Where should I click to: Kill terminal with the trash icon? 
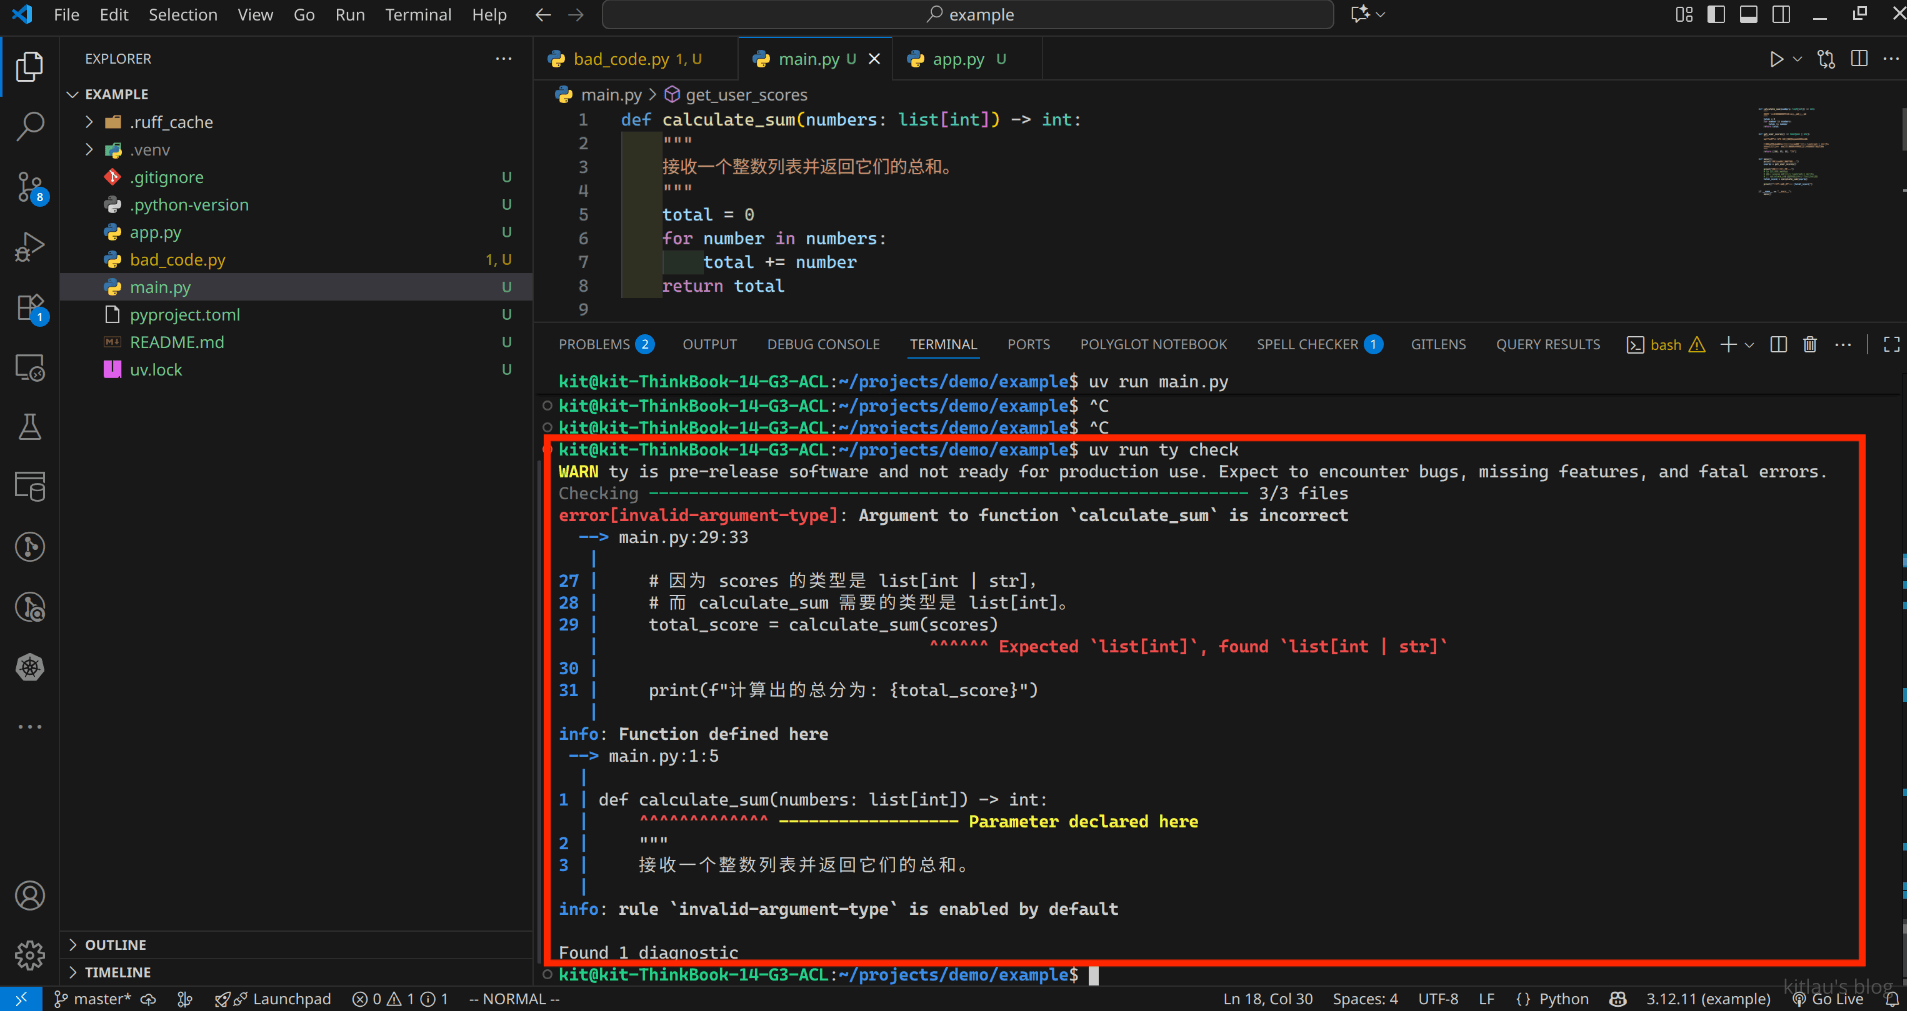[x=1809, y=345]
